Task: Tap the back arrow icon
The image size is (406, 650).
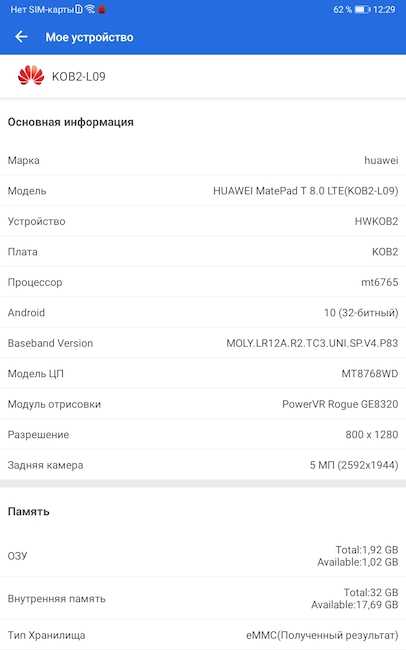Action: click(21, 37)
